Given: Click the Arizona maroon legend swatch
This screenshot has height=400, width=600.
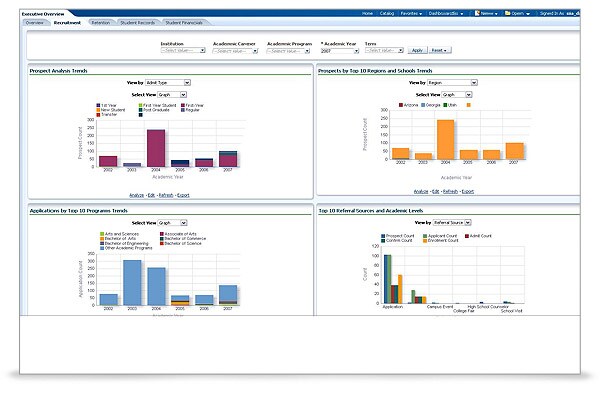Looking at the screenshot, I should [x=401, y=105].
